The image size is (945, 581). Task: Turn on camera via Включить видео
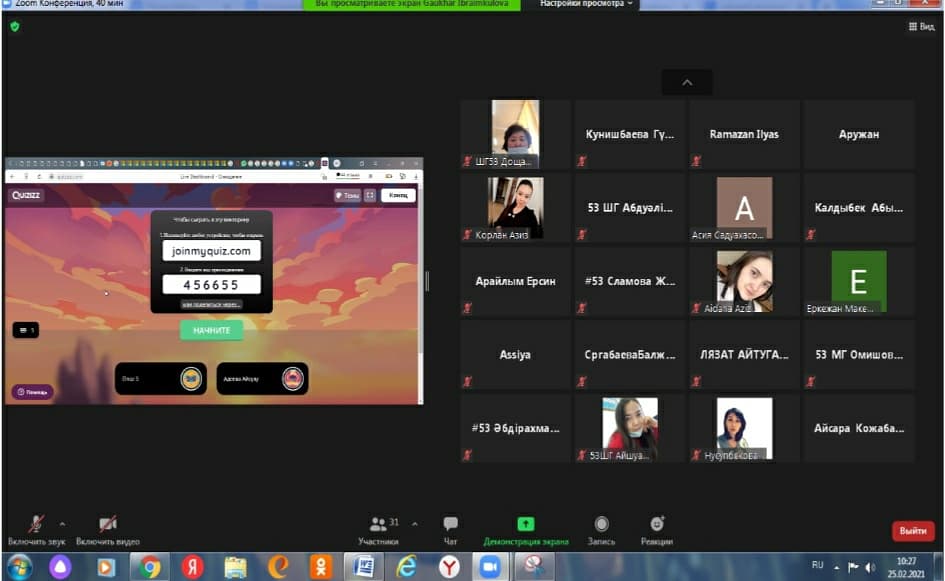click(108, 525)
